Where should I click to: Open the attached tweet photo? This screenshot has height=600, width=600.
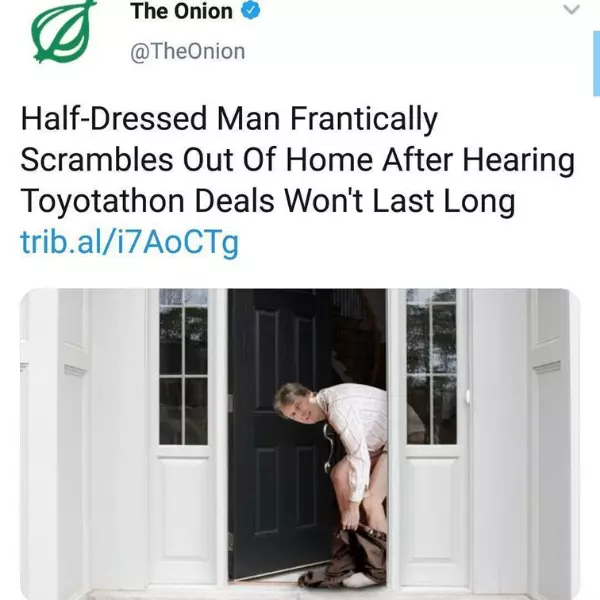[x=300, y=444]
